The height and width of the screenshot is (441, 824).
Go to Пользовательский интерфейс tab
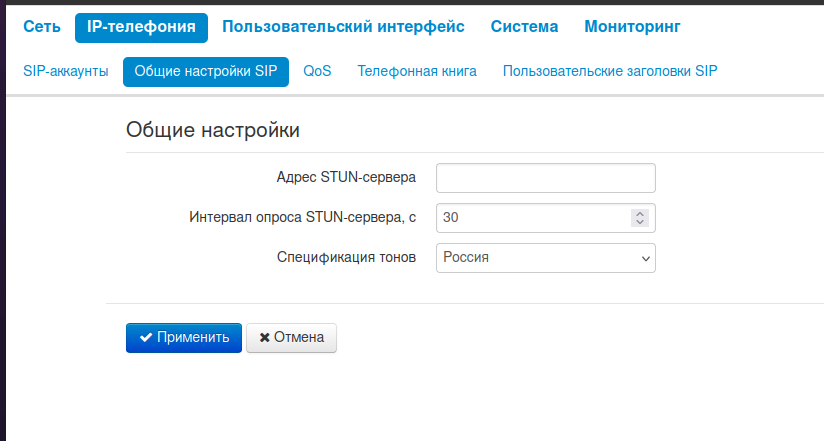[x=343, y=27]
